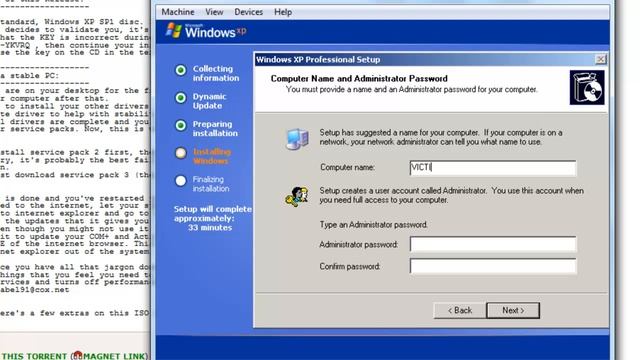Click the 'Preparing installation' step label
Viewport: 640px width, 360px height.
tap(215, 129)
